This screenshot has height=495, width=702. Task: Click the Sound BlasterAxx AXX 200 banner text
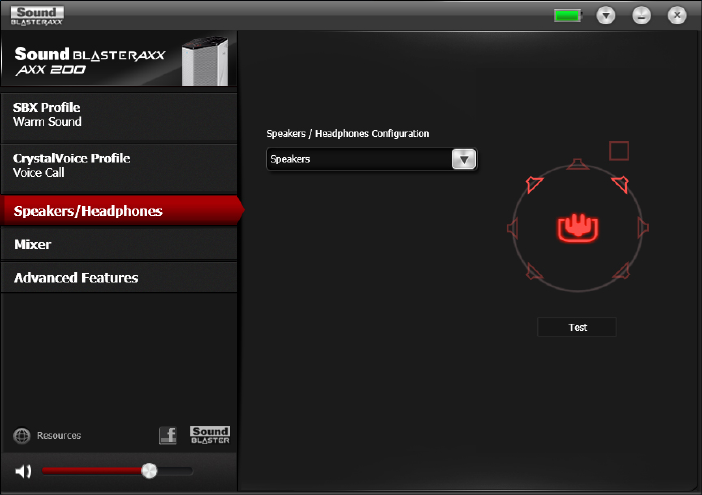click(90, 61)
